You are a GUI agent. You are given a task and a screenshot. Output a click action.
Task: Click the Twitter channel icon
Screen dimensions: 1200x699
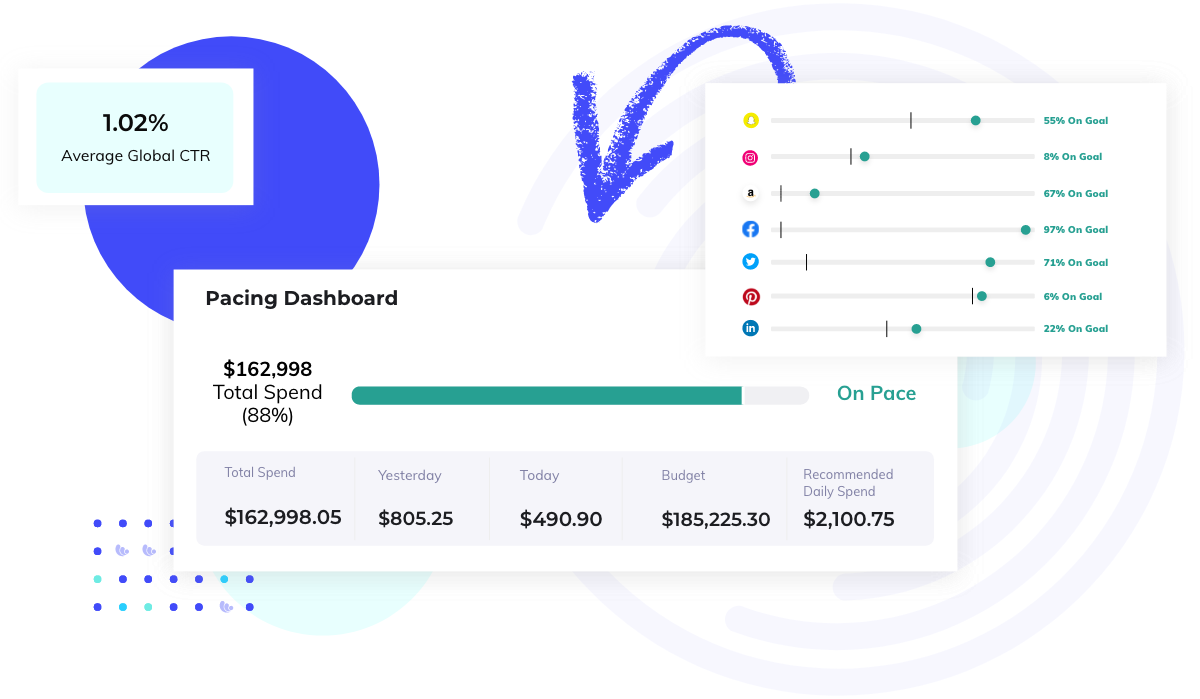[750, 261]
